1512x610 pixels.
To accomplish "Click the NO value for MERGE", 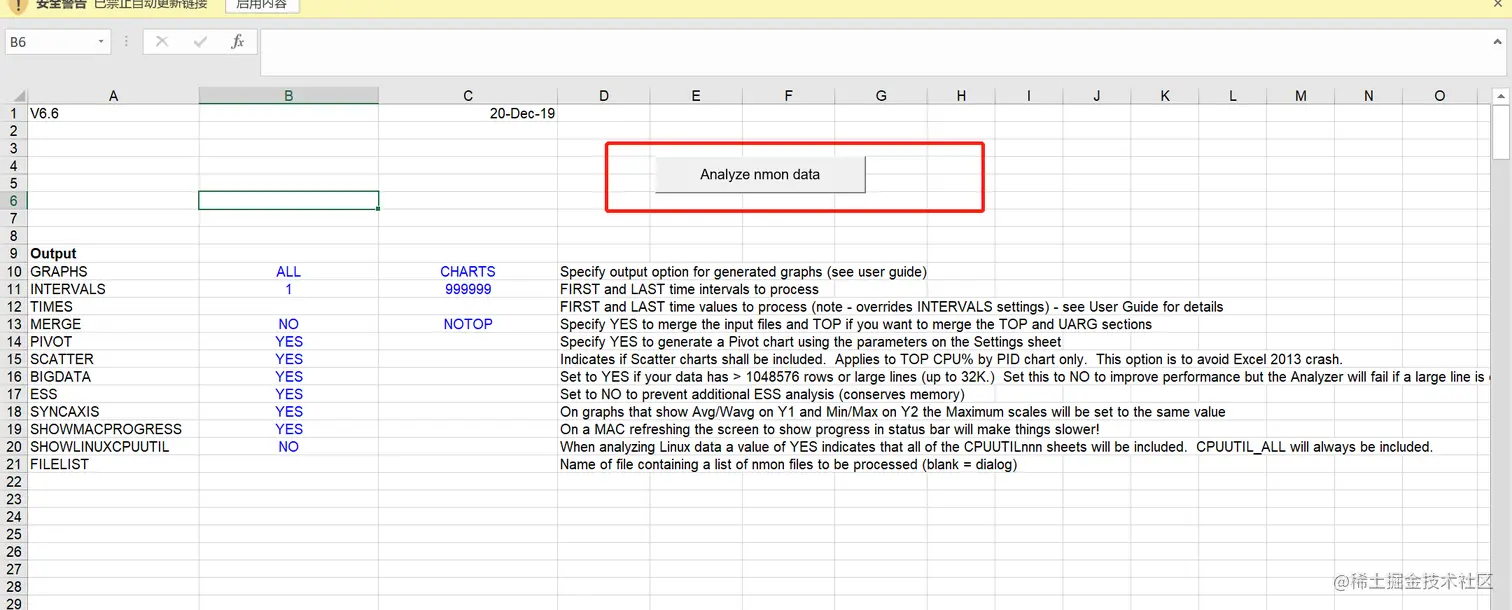I will [289, 324].
